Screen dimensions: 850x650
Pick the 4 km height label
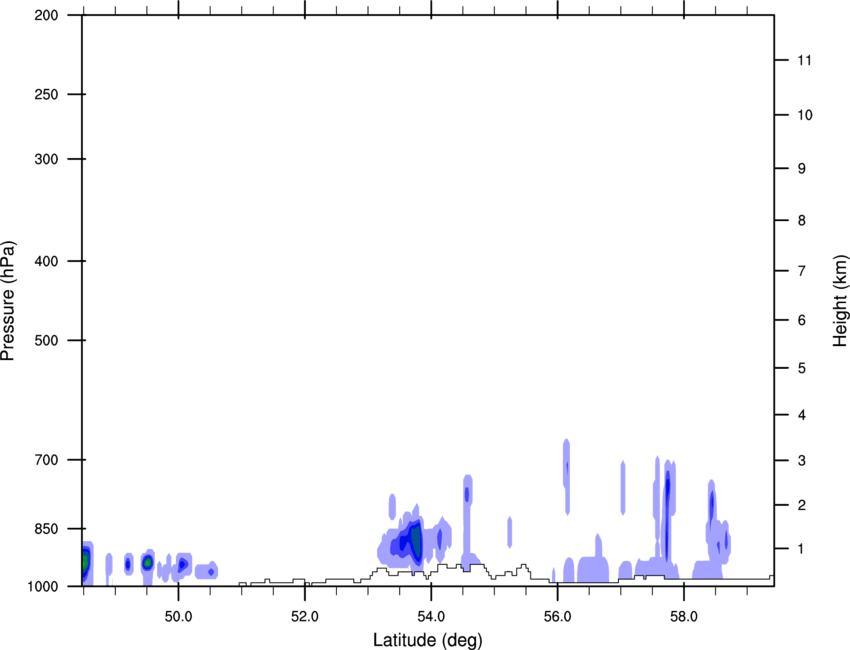[x=802, y=415]
